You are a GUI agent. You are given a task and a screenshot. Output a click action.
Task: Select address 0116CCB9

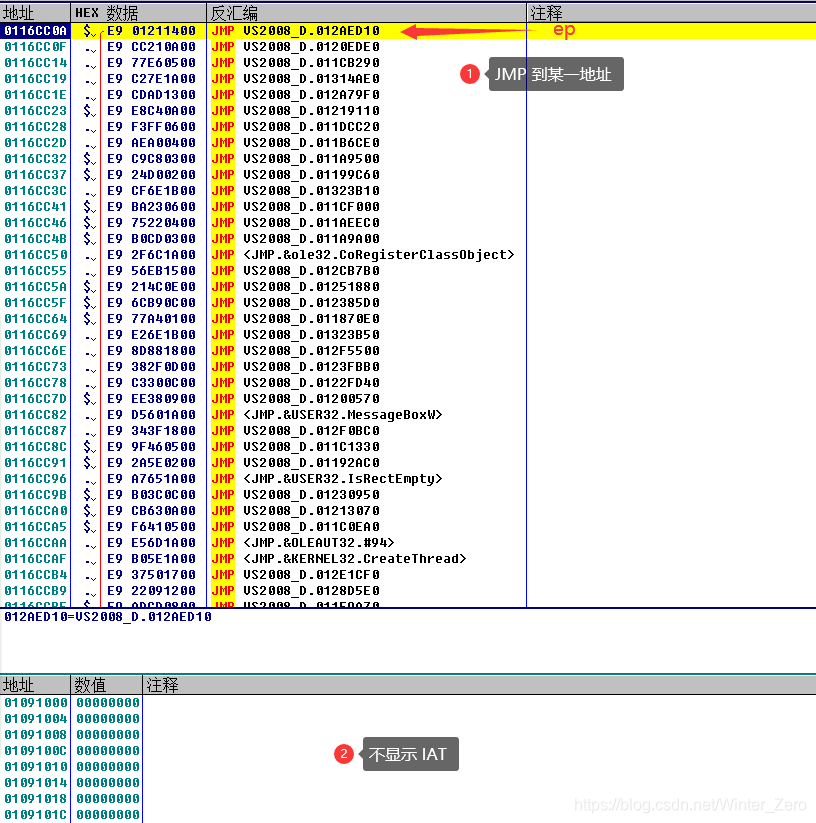coord(36,591)
